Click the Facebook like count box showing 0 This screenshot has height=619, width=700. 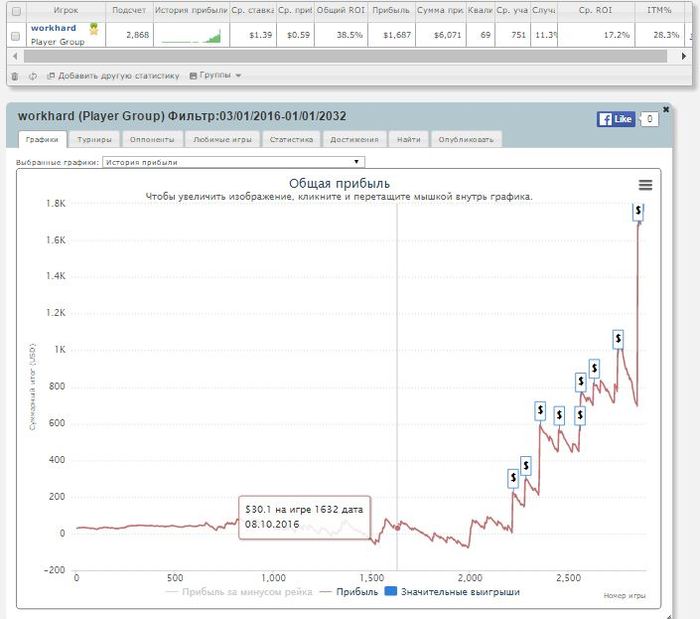point(650,119)
